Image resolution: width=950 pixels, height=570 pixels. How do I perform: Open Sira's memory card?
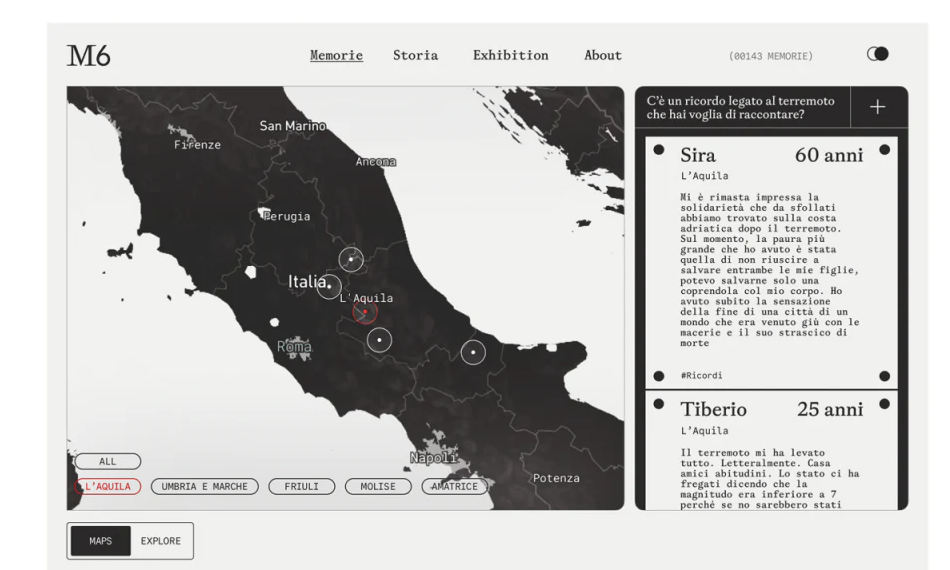point(771,262)
